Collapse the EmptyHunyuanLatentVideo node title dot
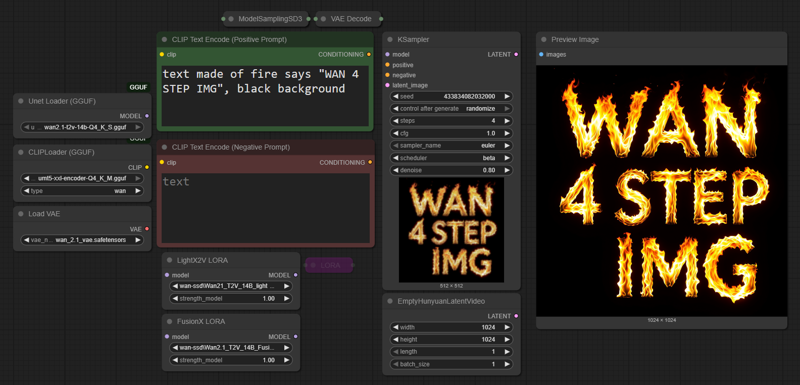 pos(390,301)
